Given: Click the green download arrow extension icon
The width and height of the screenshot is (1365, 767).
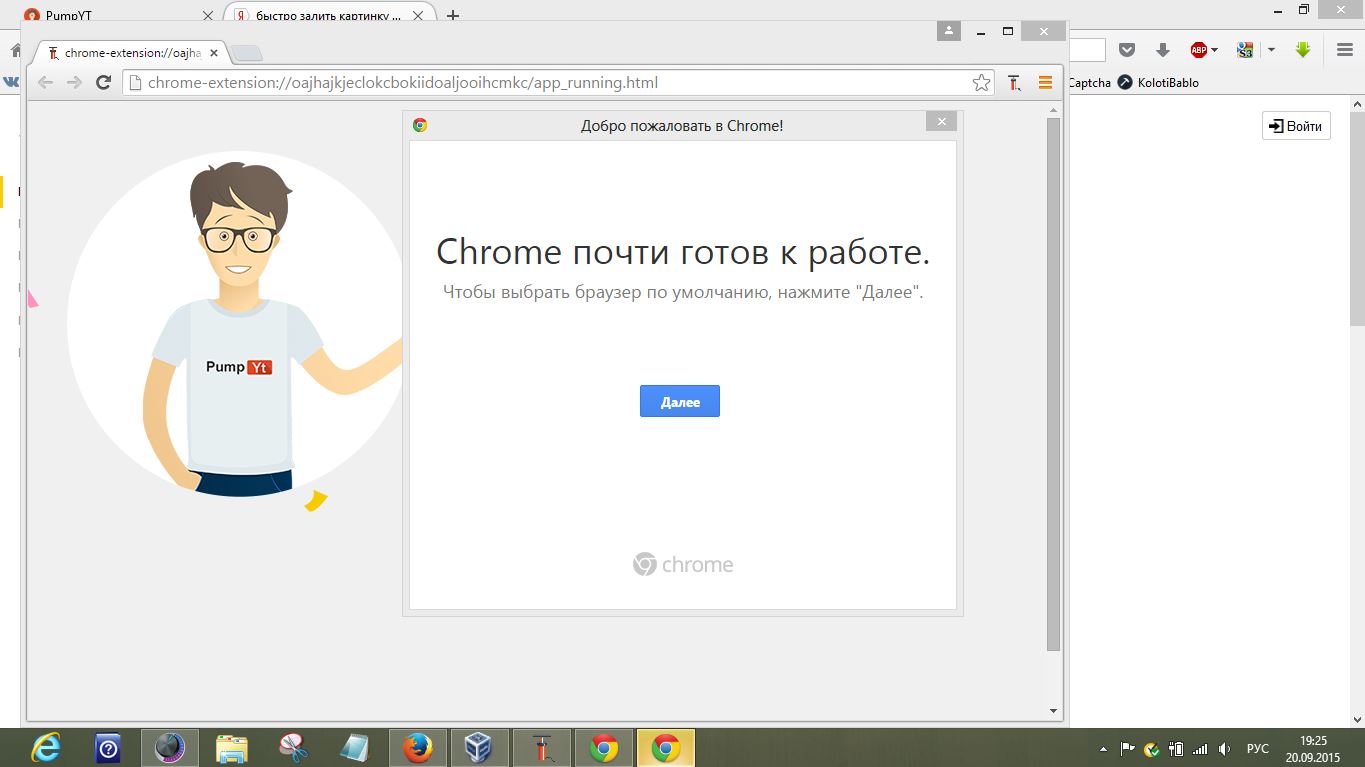Looking at the screenshot, I should click(1302, 50).
